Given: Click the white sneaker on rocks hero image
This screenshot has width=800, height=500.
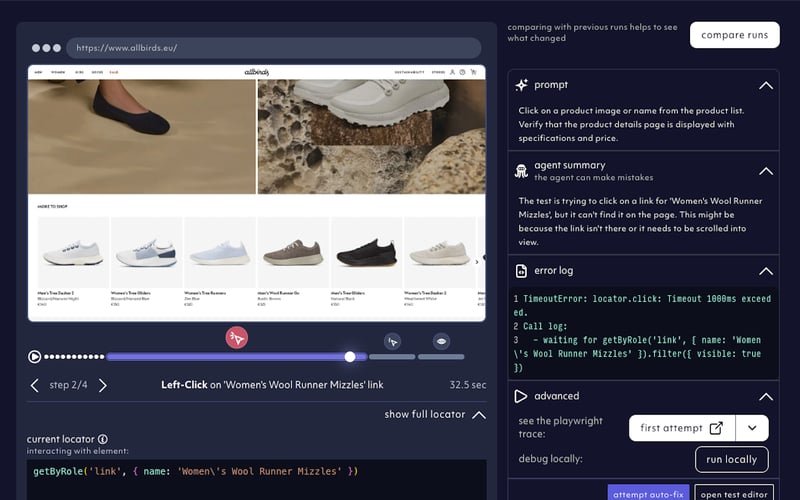Looking at the screenshot, I should coord(371,137).
